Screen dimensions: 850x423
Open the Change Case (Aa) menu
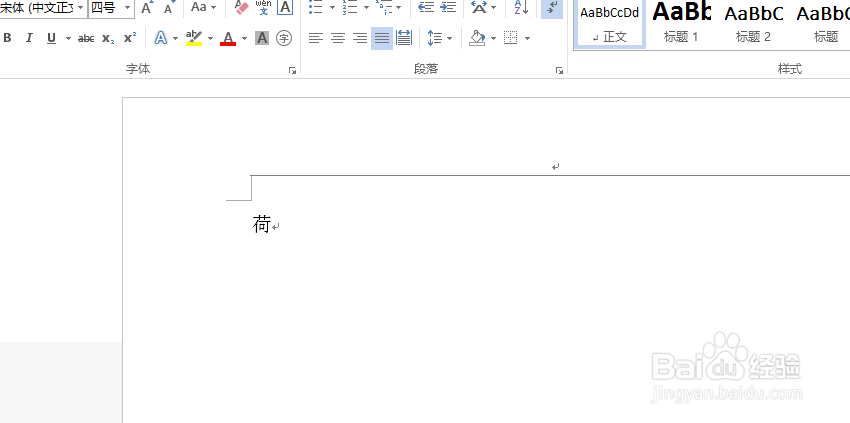(203, 8)
